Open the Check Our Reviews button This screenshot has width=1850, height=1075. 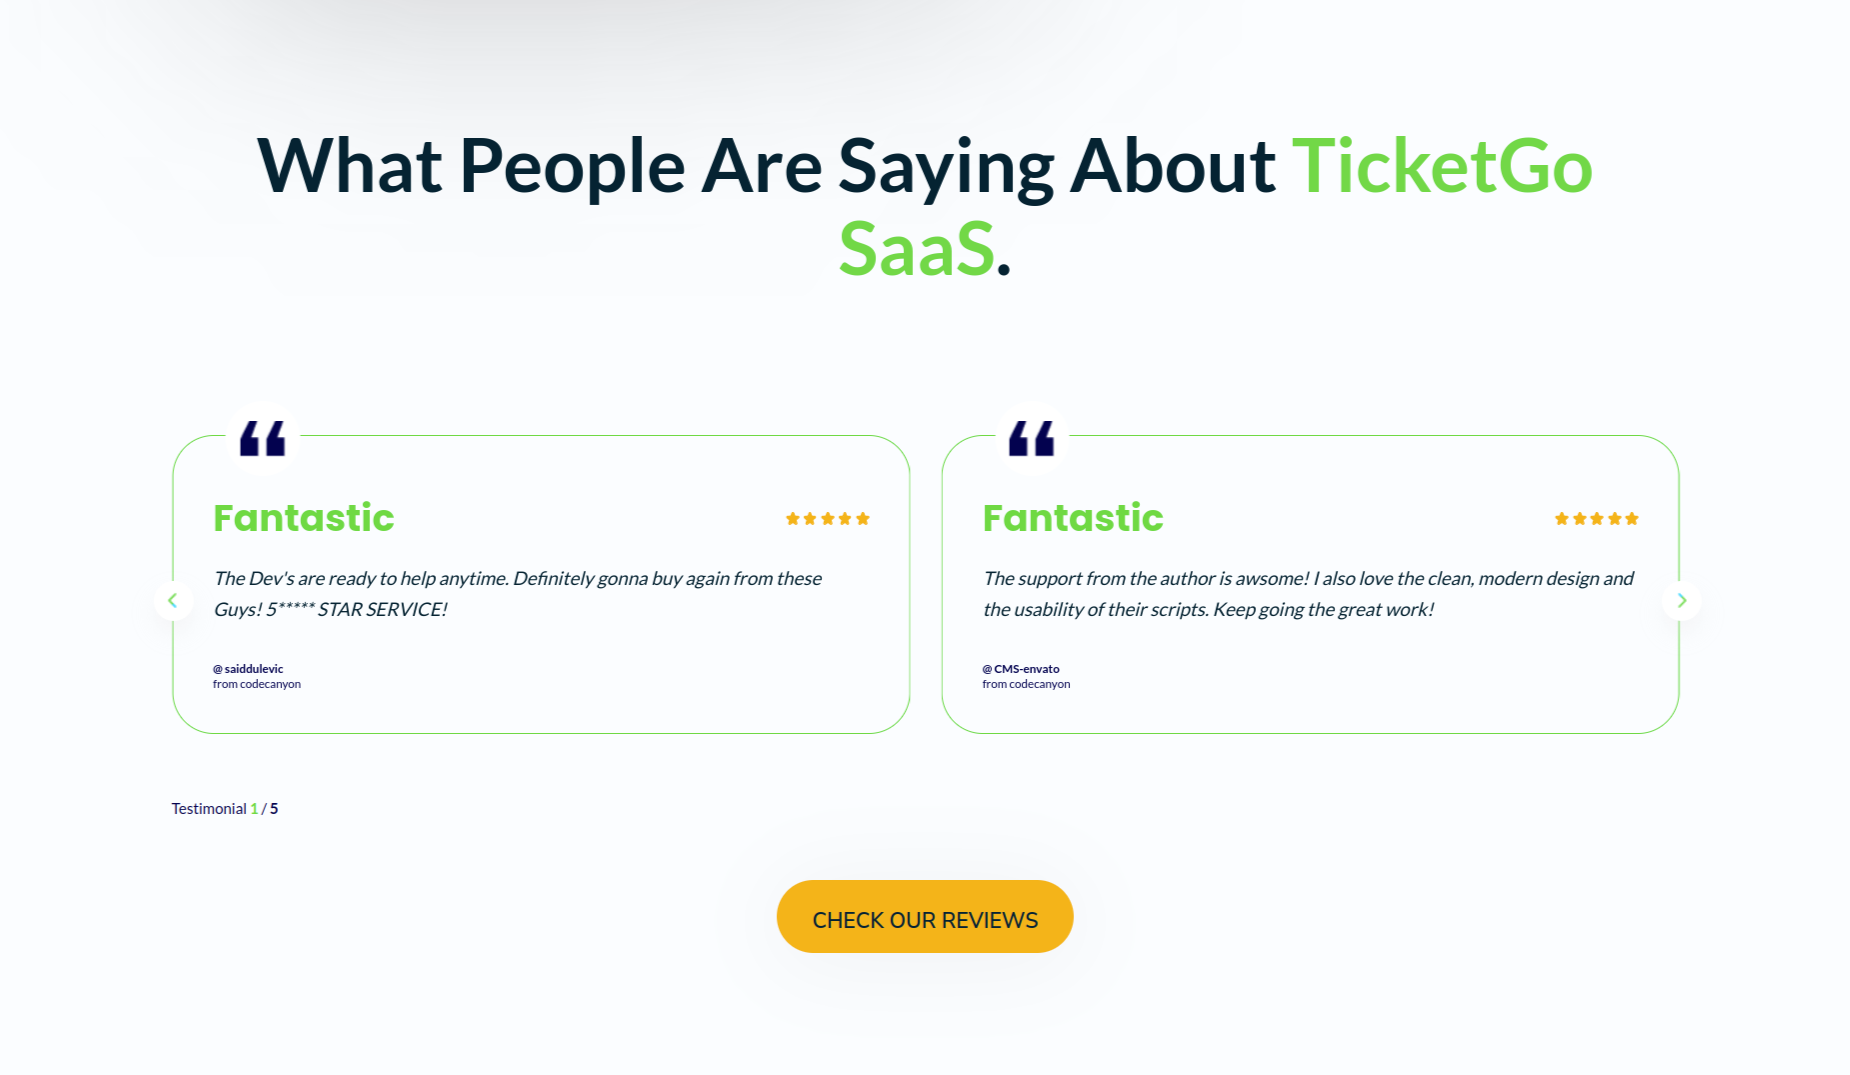pos(925,917)
